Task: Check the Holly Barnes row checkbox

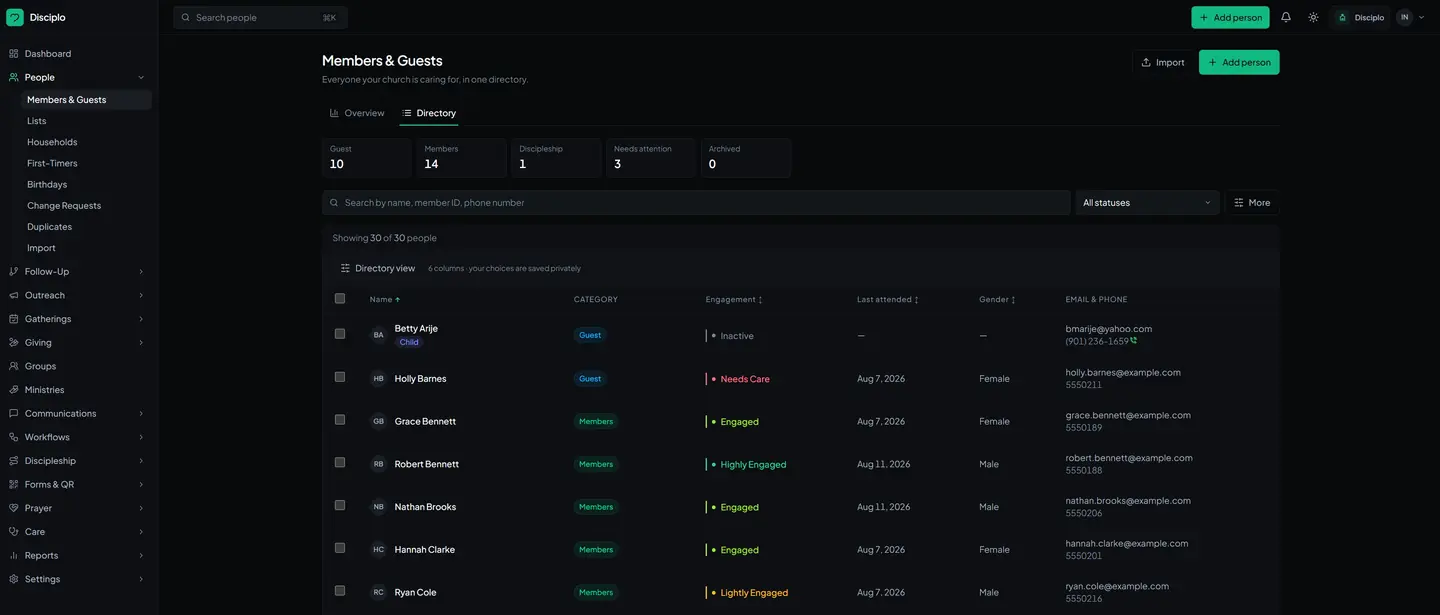Action: click(x=340, y=377)
